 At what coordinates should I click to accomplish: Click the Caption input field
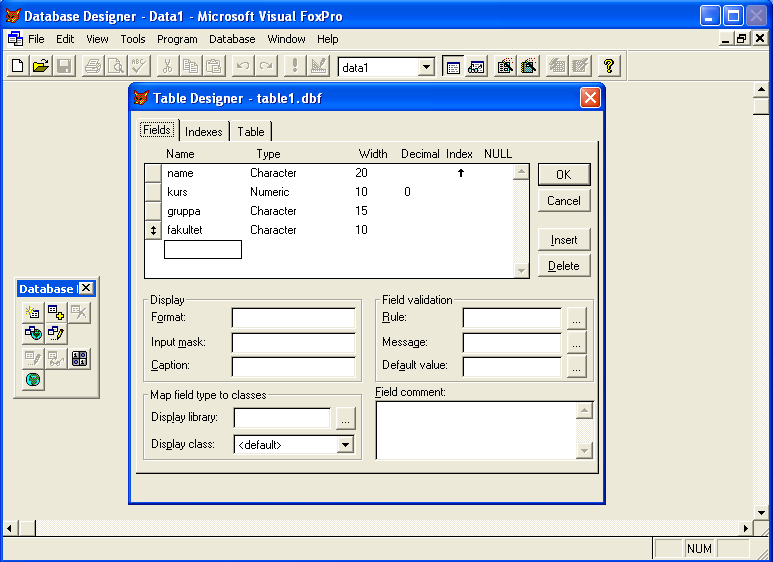point(293,367)
